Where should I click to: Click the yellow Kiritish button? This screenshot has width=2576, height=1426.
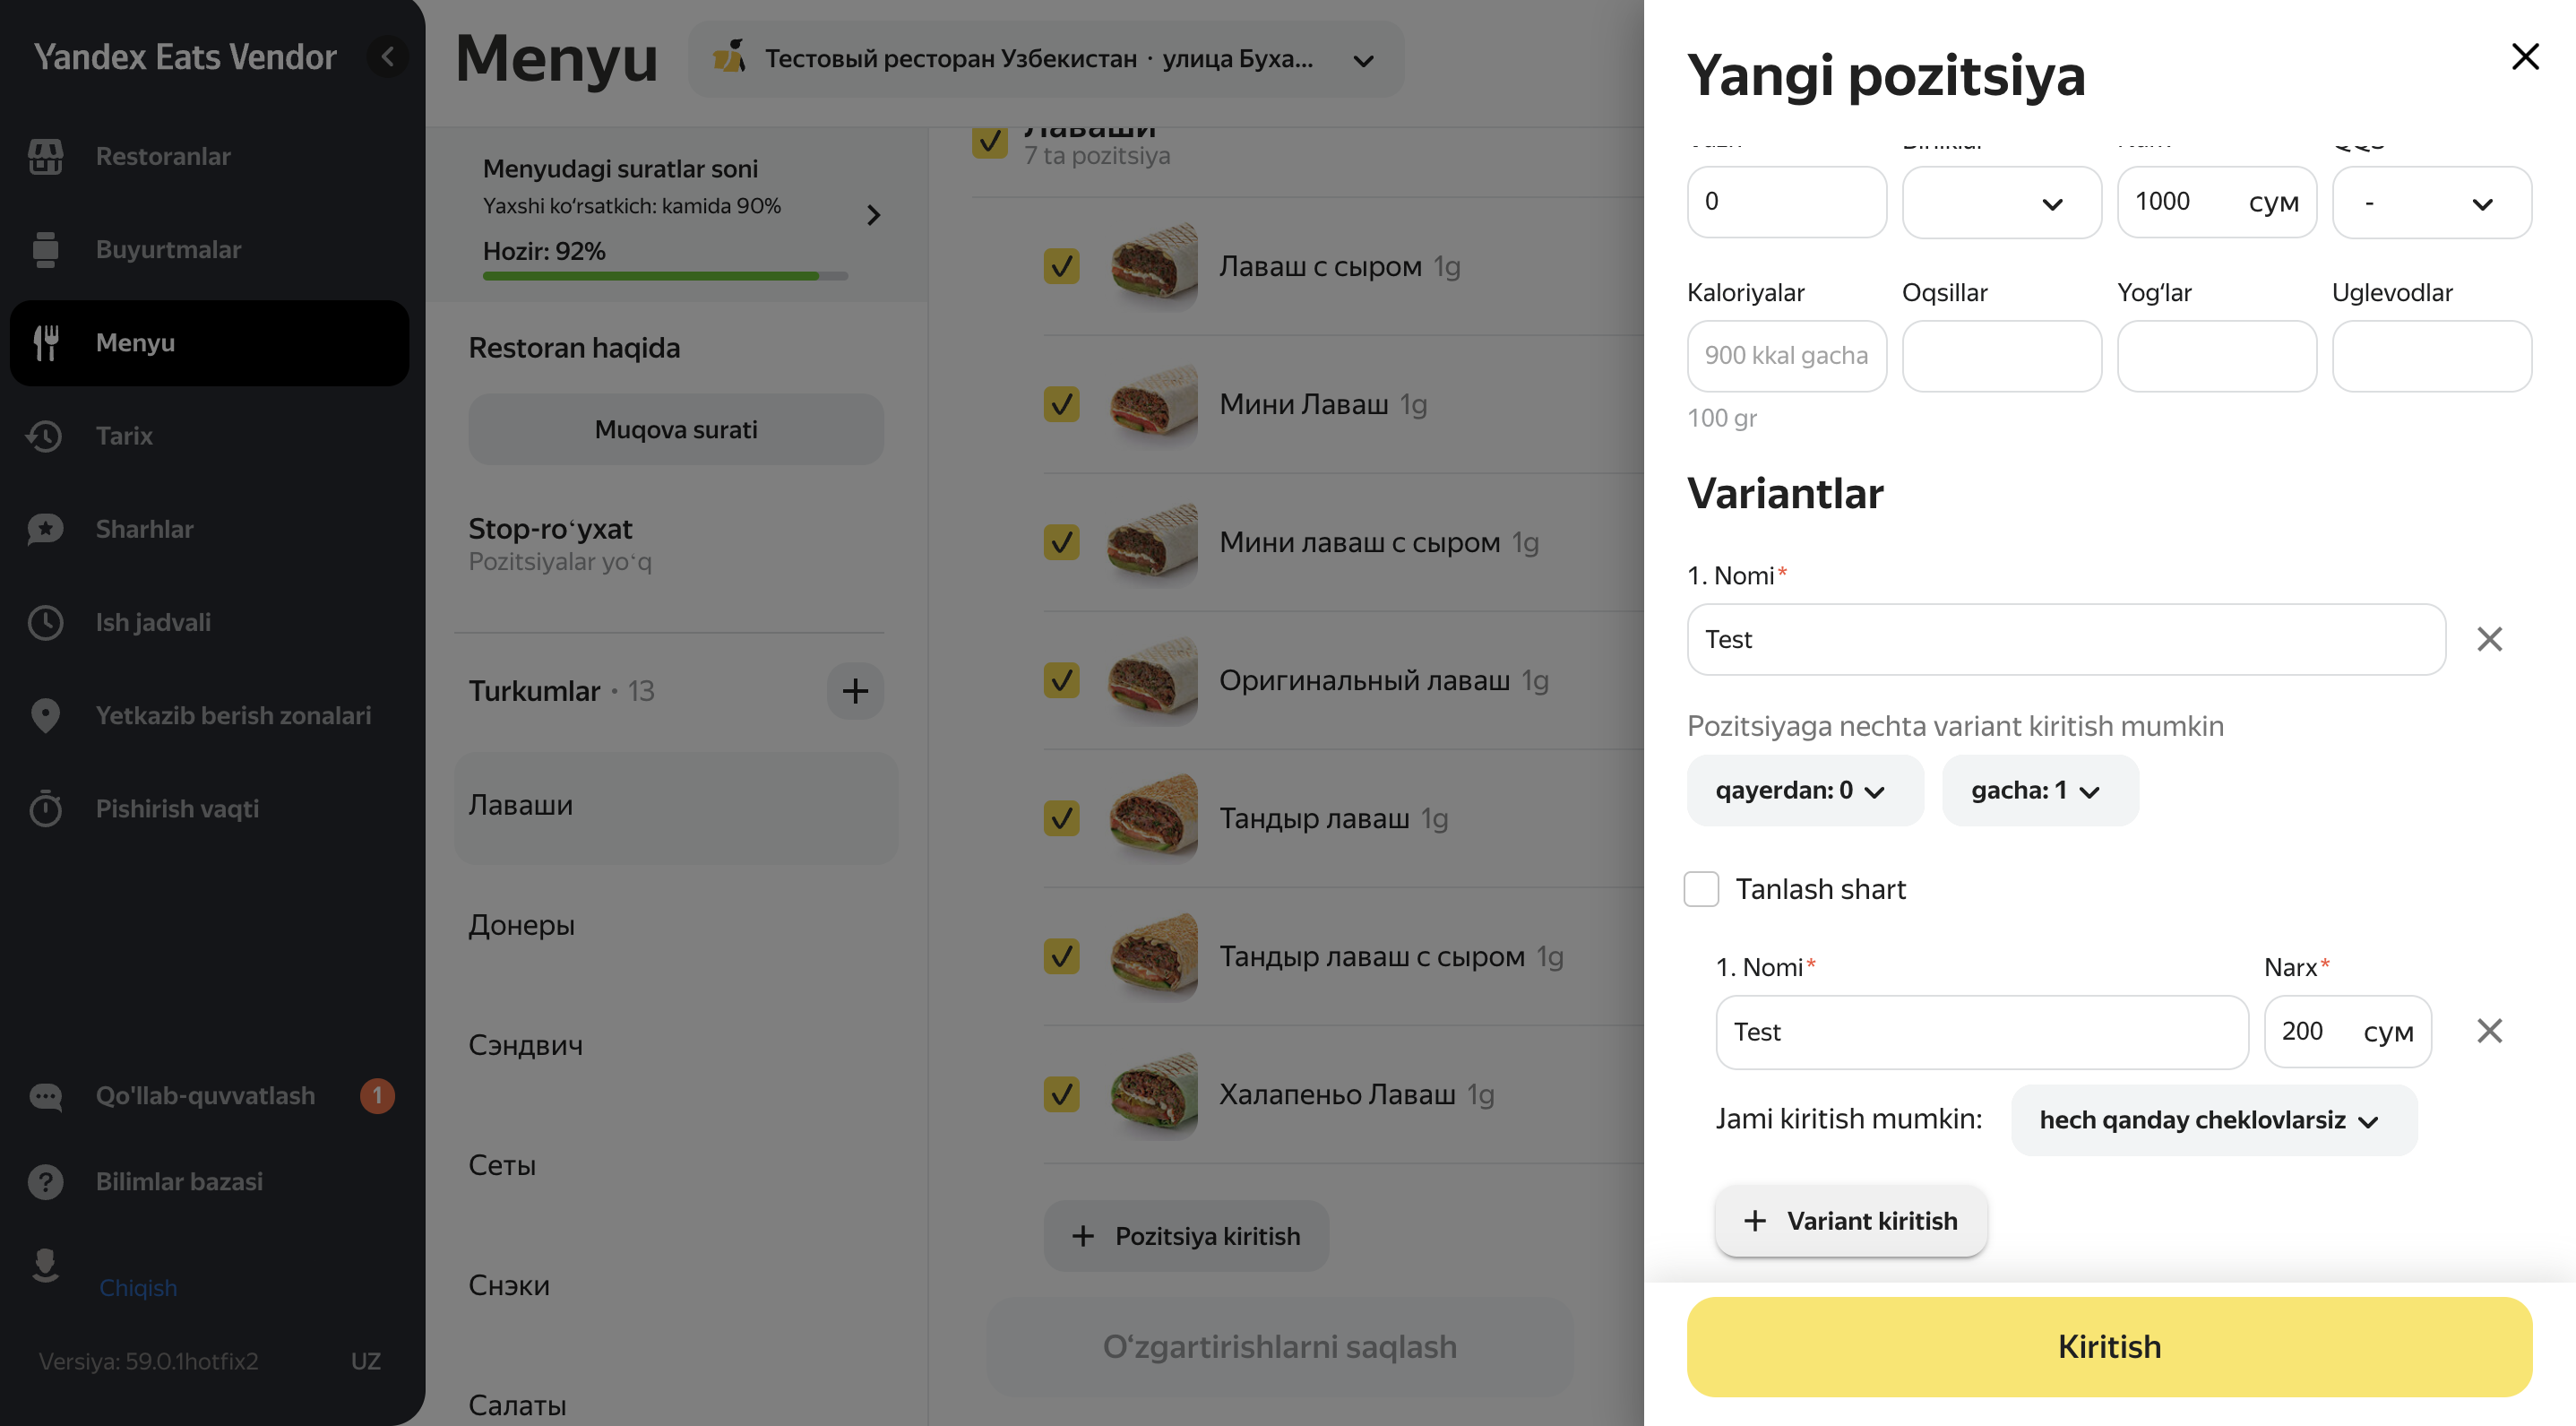click(2109, 1346)
